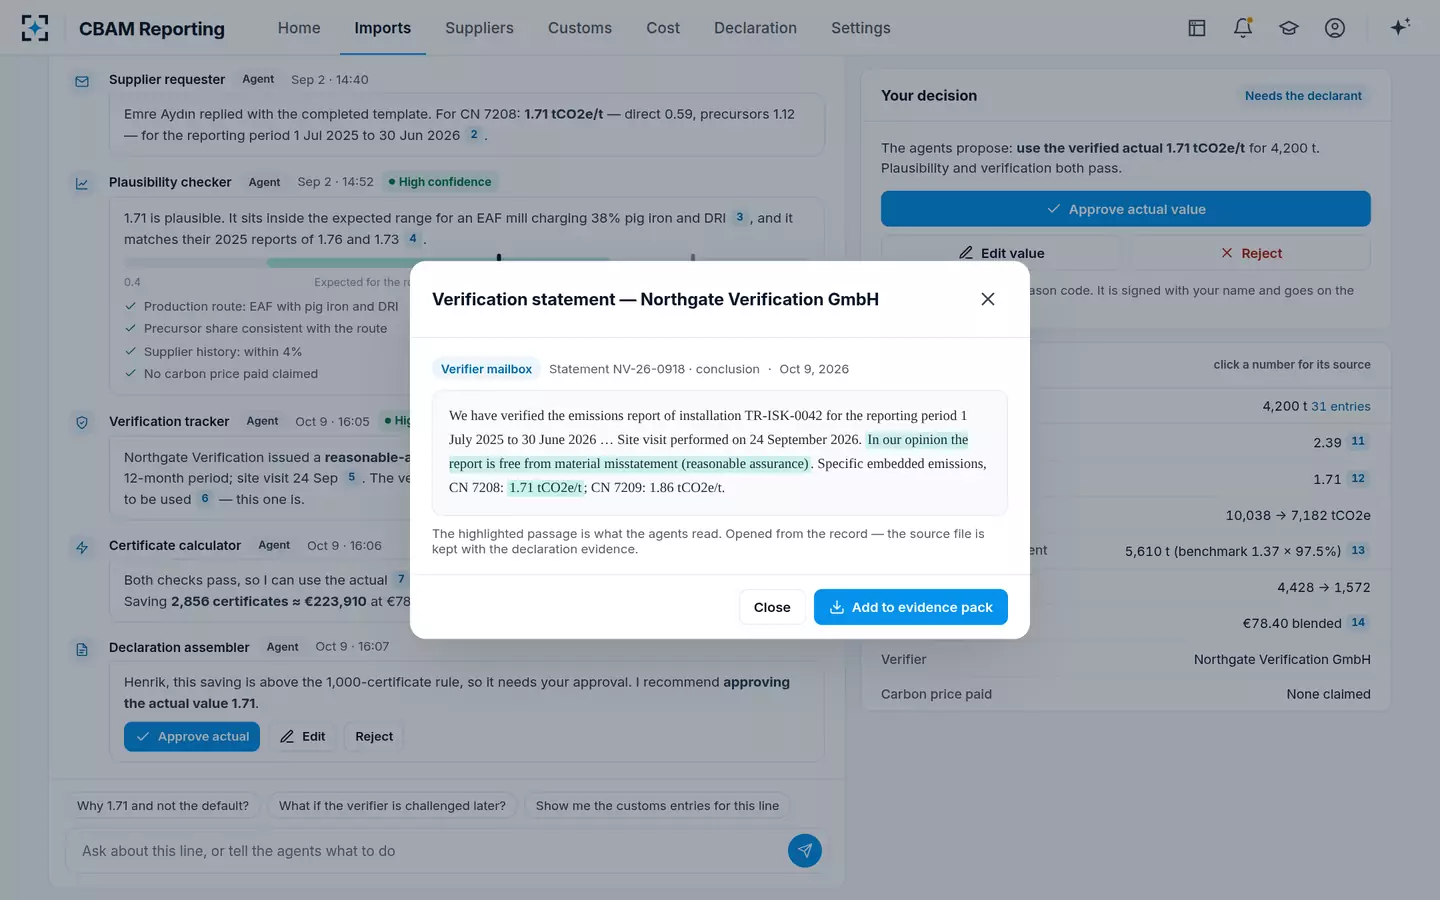Open the graduation cap learning icon
This screenshot has width=1440, height=900.
click(1289, 28)
